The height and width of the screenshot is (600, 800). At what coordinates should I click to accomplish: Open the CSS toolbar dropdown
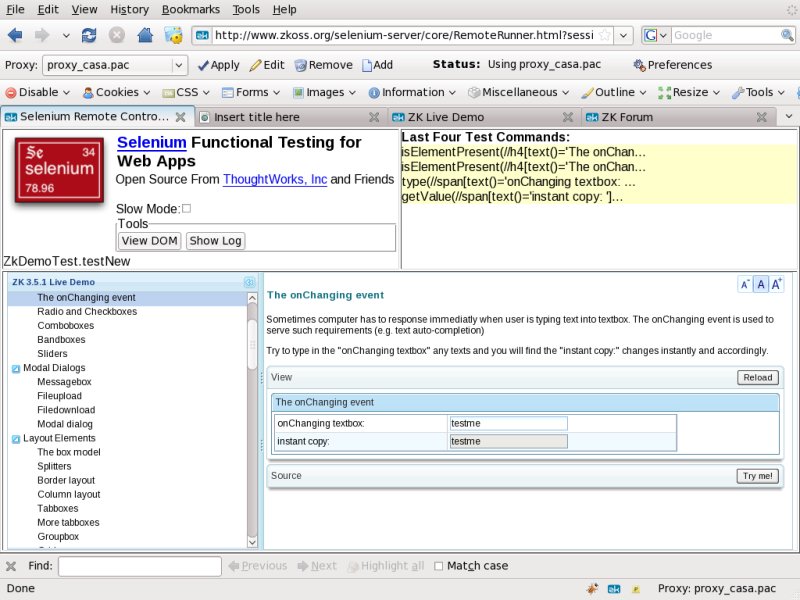(x=186, y=92)
